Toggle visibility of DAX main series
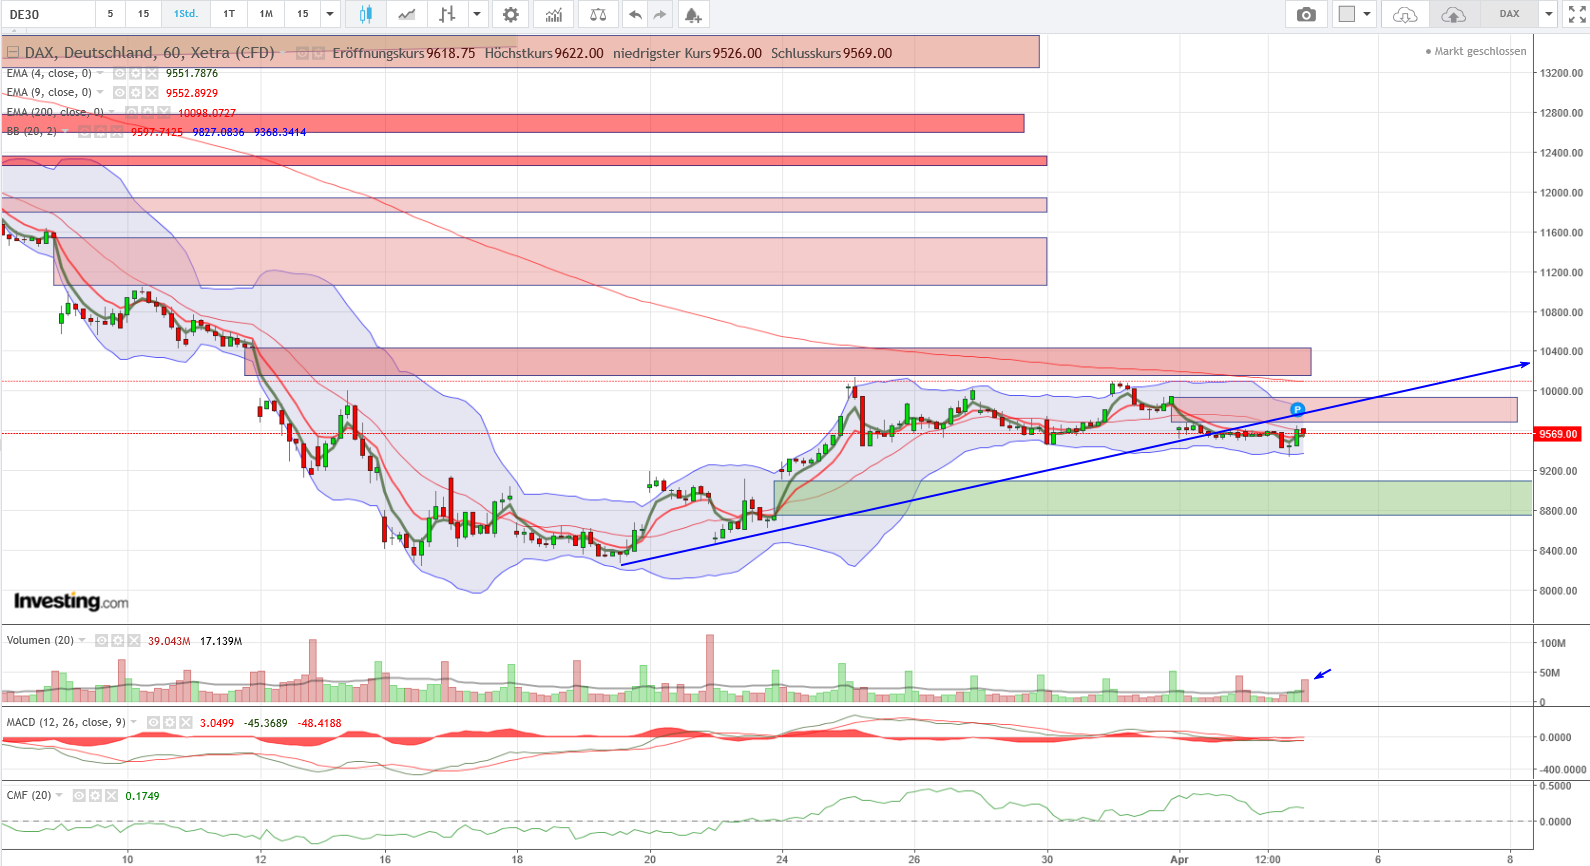Image resolution: width=1590 pixels, height=866 pixels. (302, 53)
